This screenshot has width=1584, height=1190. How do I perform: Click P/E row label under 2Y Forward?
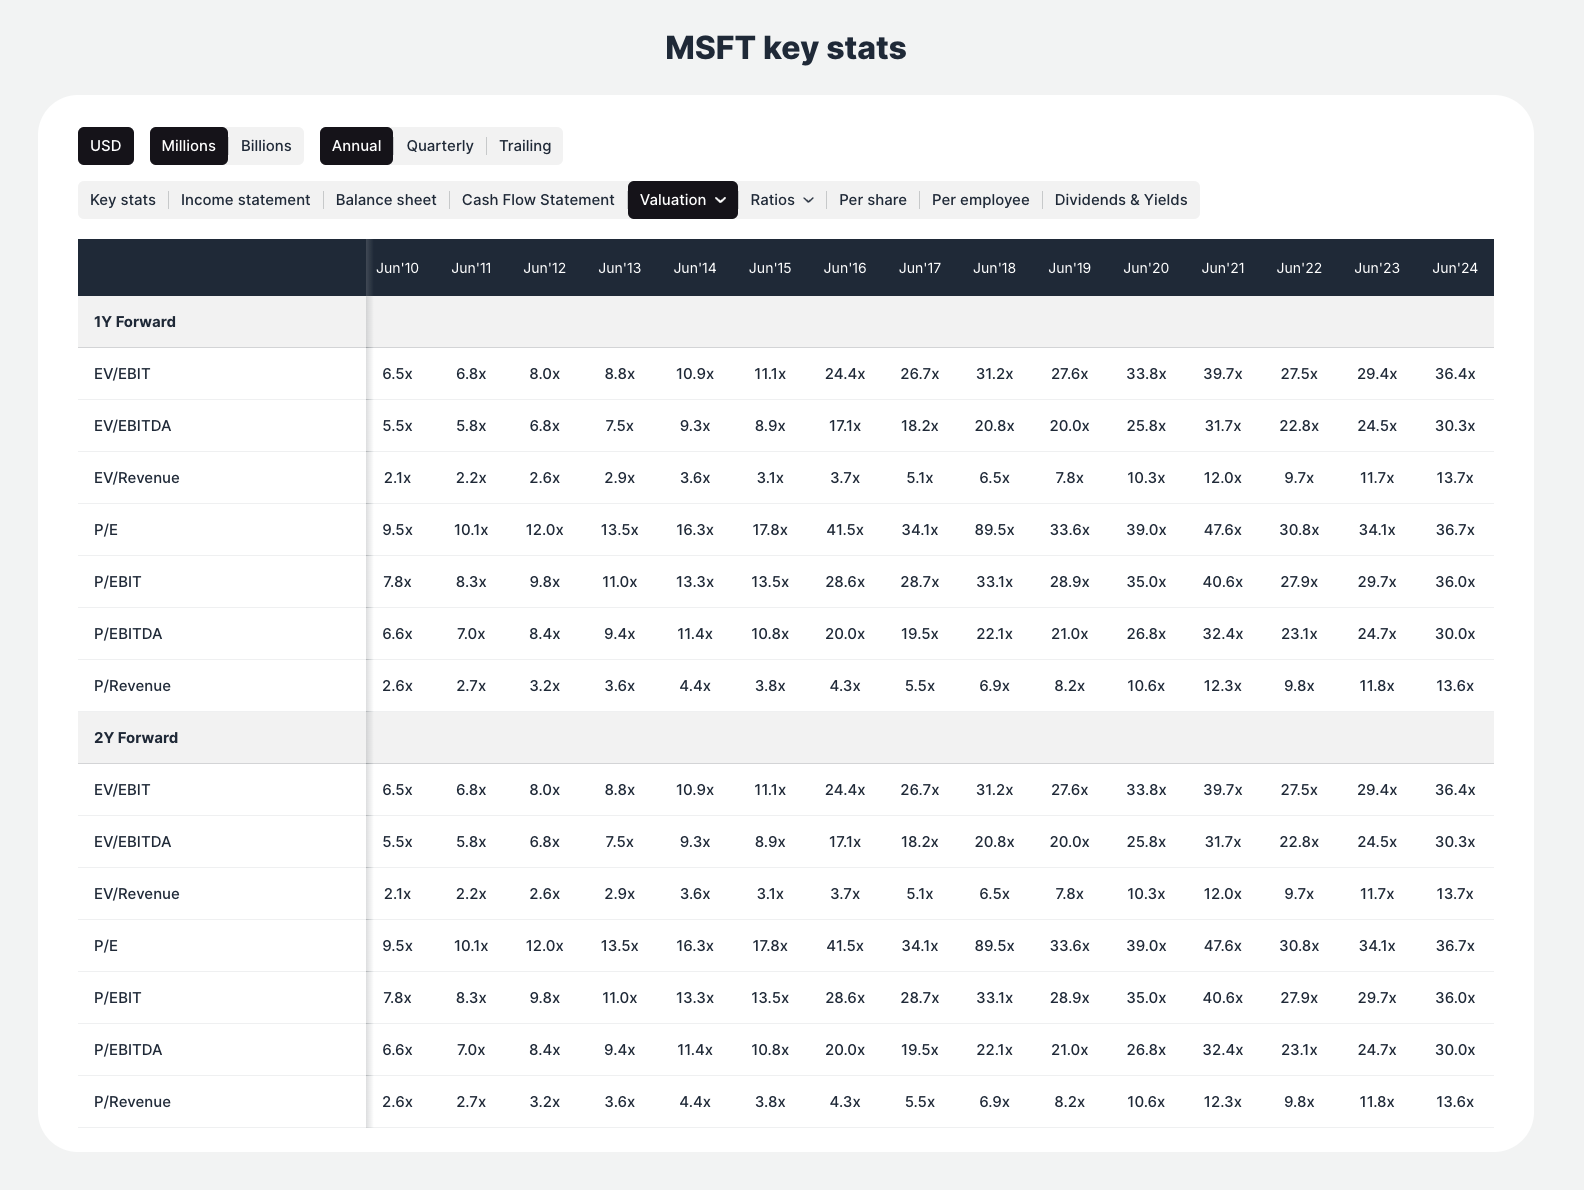[x=106, y=946]
